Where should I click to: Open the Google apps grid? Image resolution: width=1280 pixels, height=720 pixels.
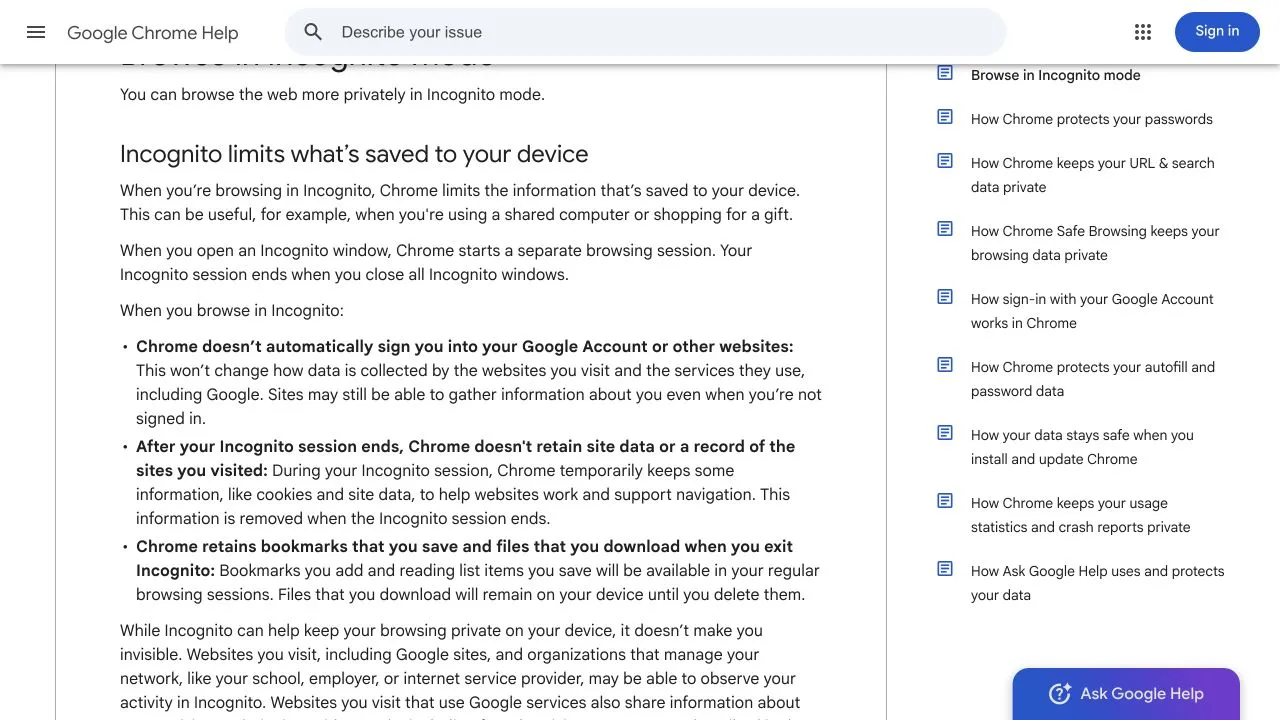click(1143, 32)
